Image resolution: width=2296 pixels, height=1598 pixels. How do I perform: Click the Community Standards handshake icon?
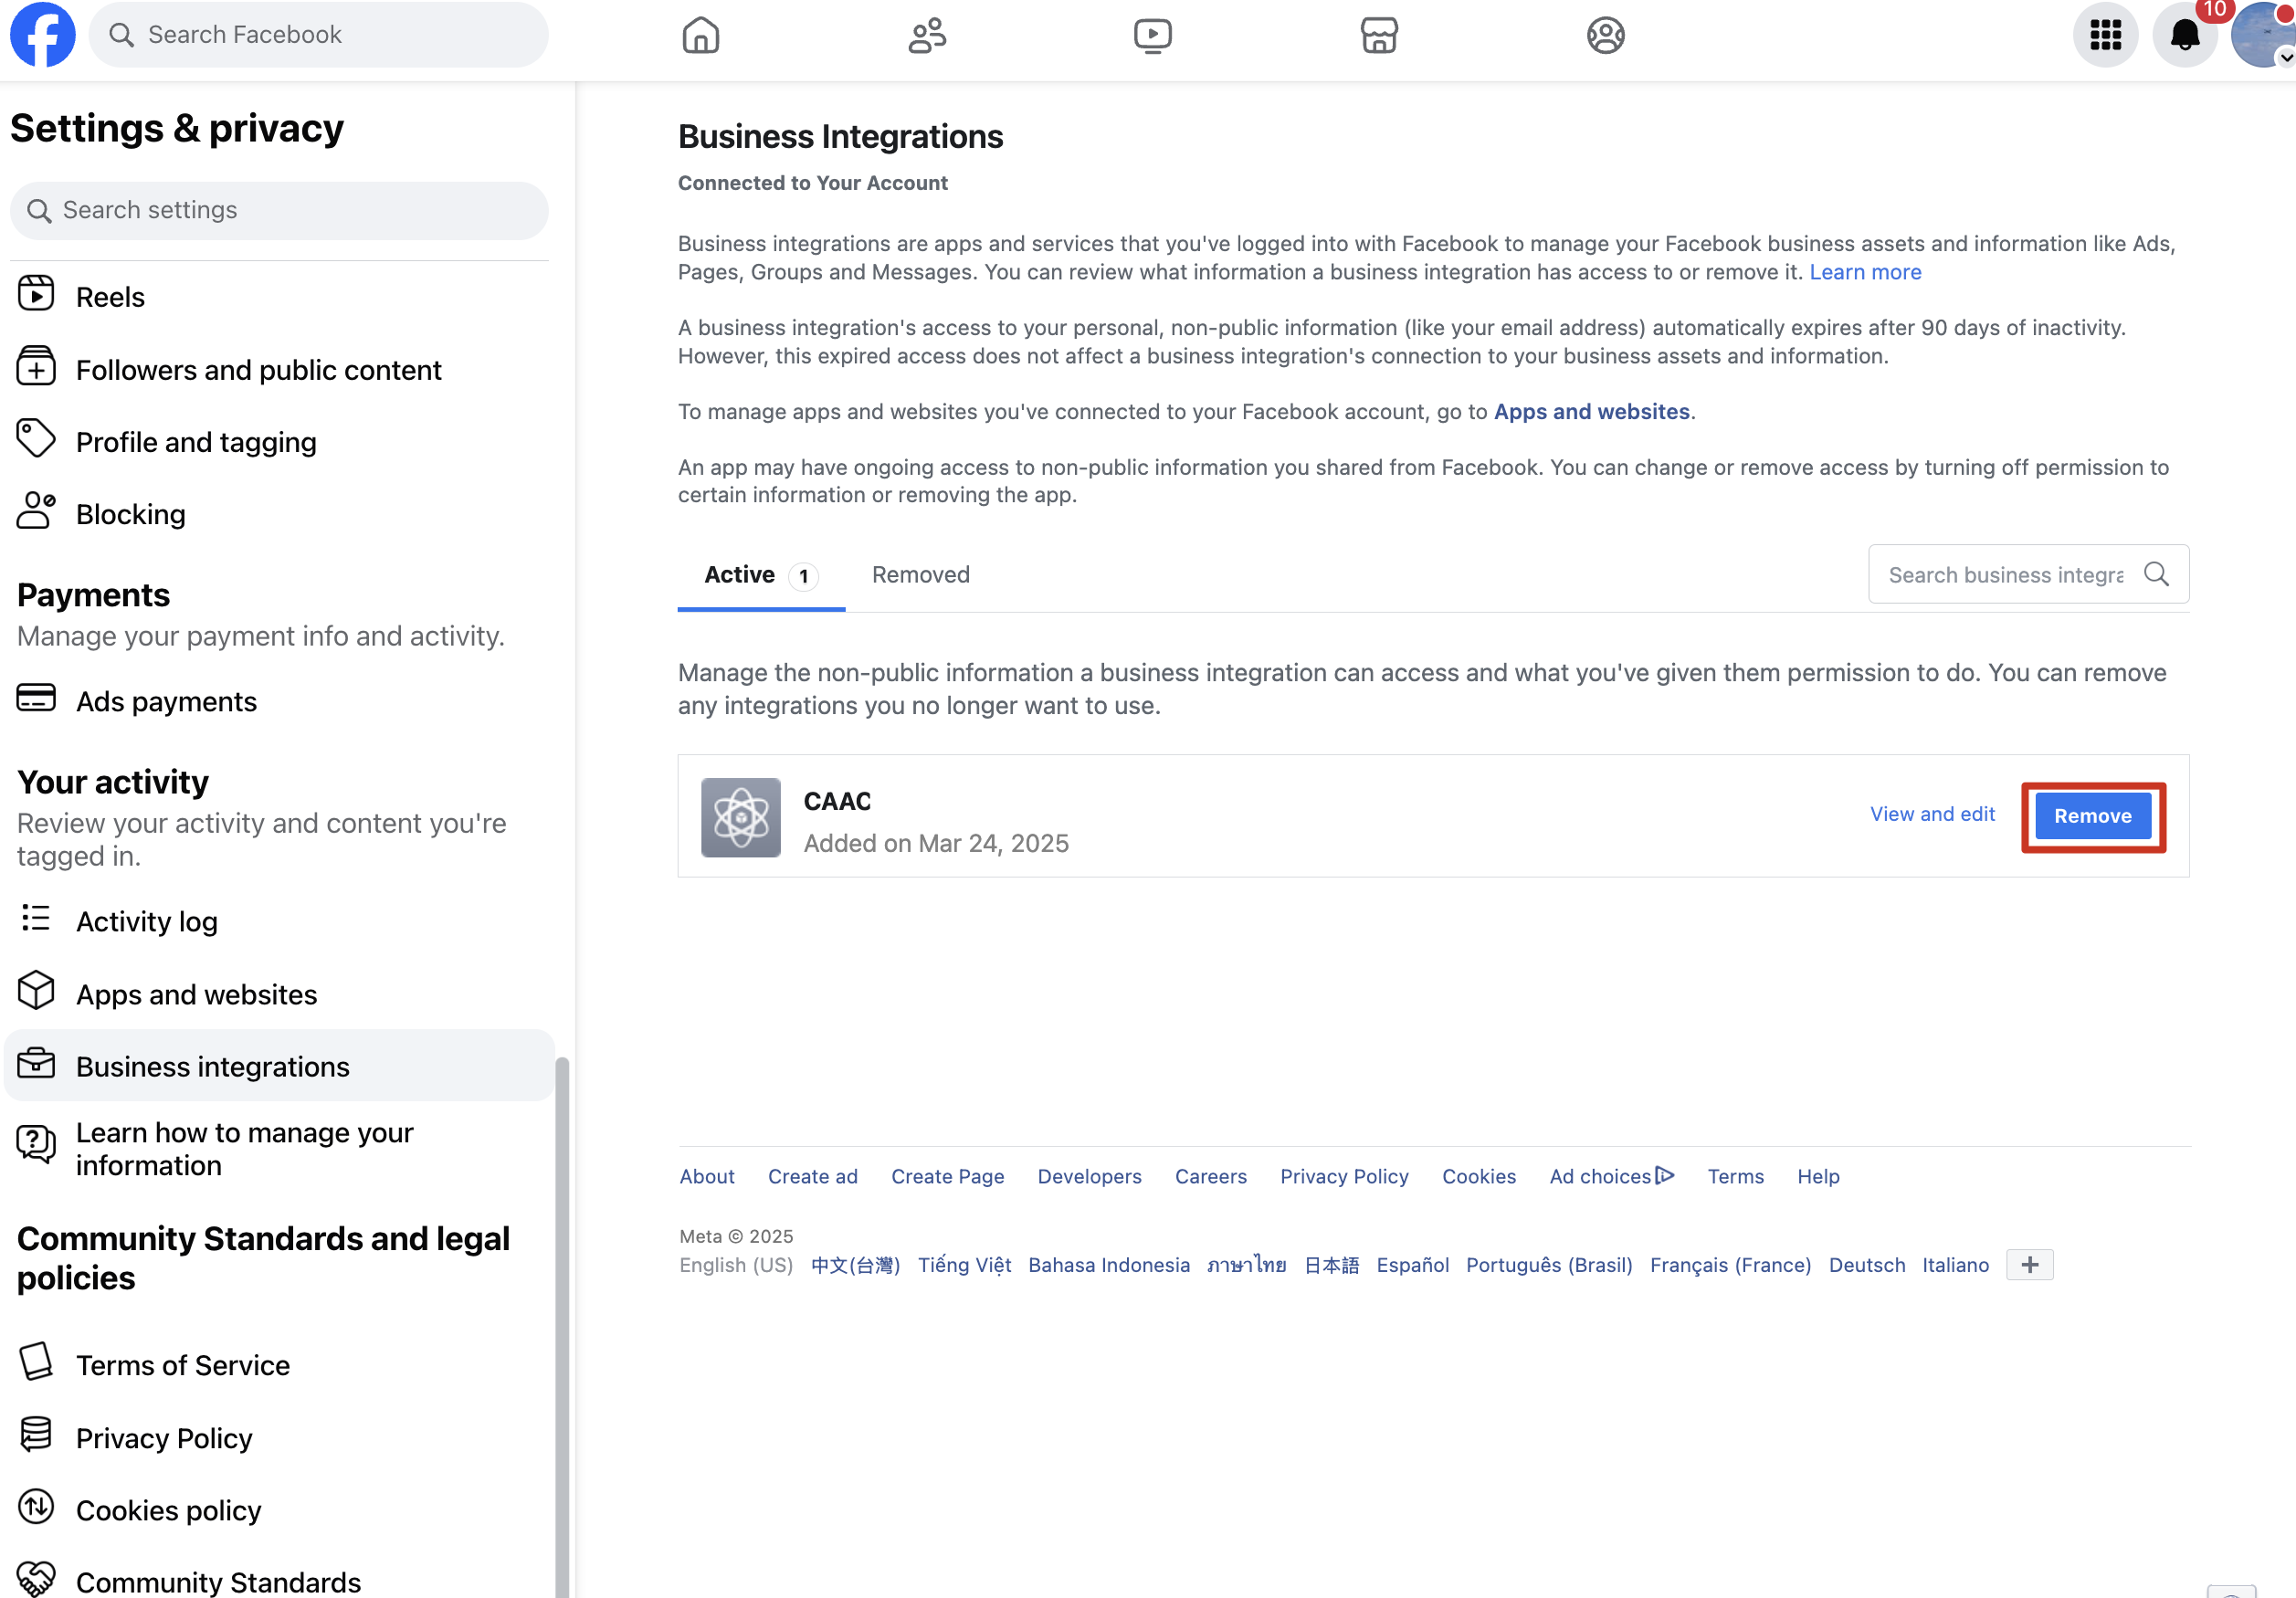tap(36, 1580)
